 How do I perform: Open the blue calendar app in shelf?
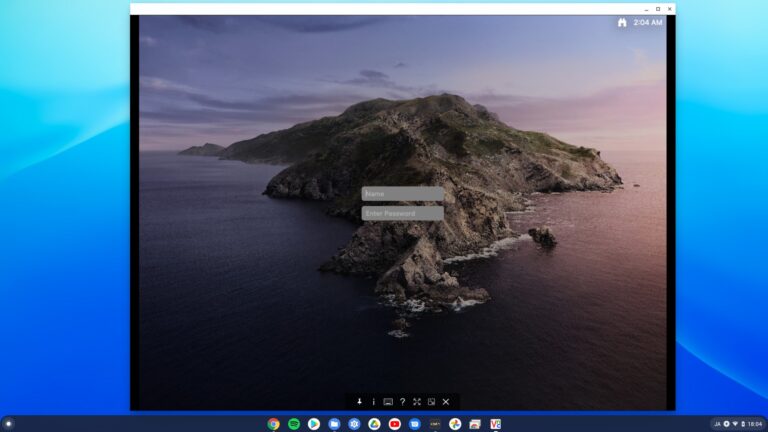(x=414, y=424)
